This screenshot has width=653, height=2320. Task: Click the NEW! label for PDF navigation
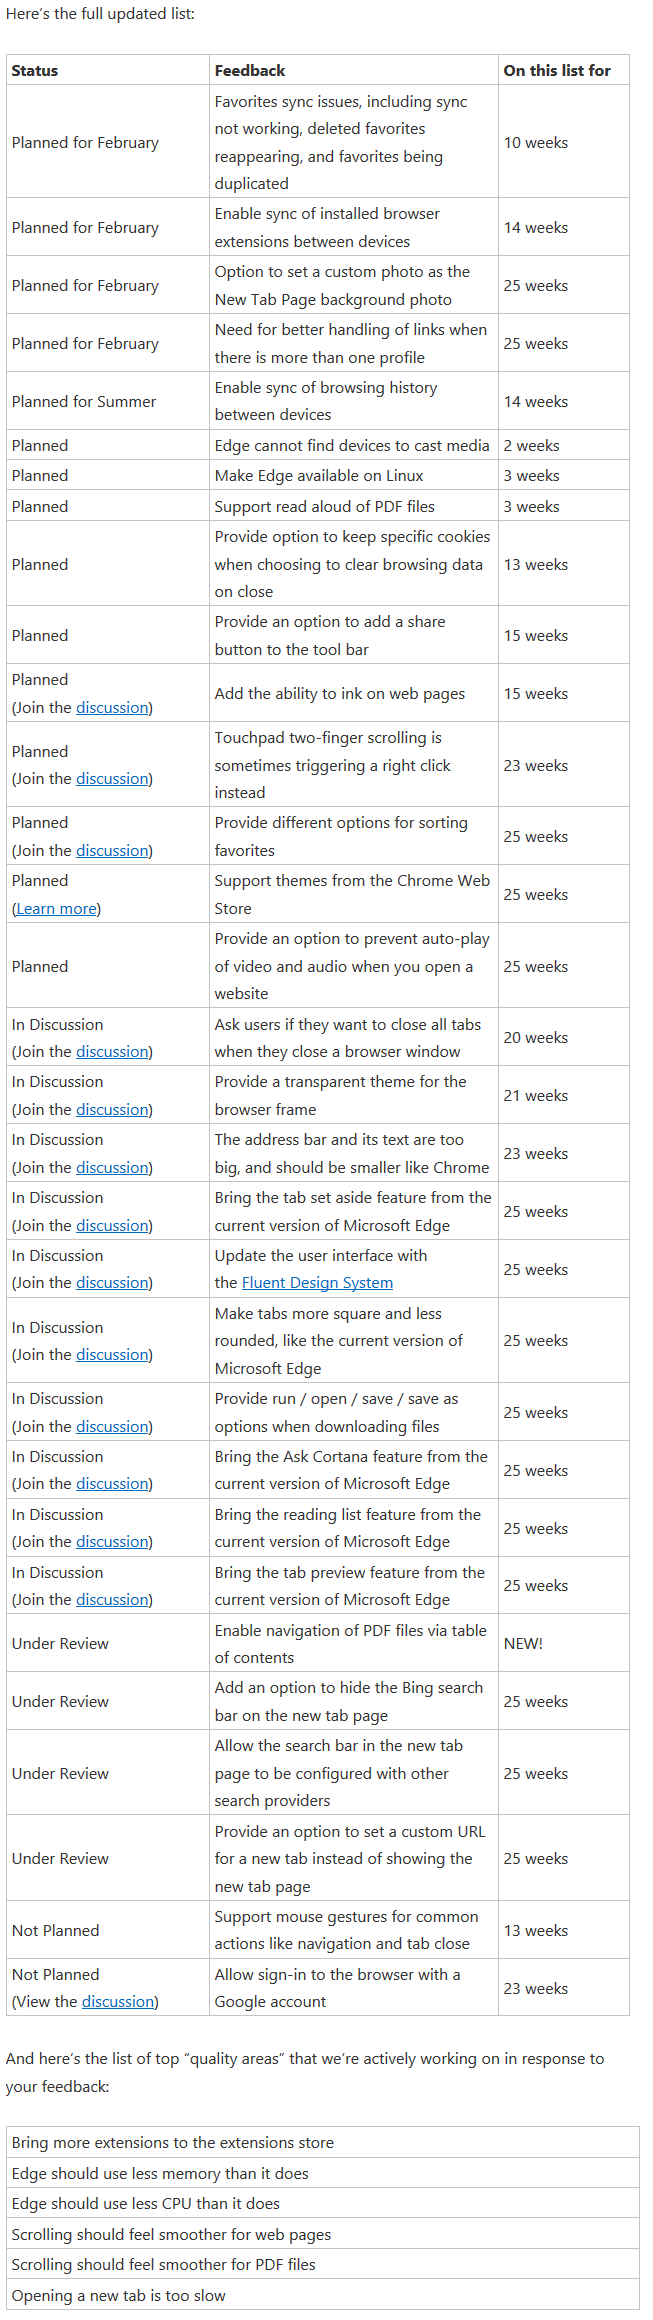click(x=523, y=1644)
